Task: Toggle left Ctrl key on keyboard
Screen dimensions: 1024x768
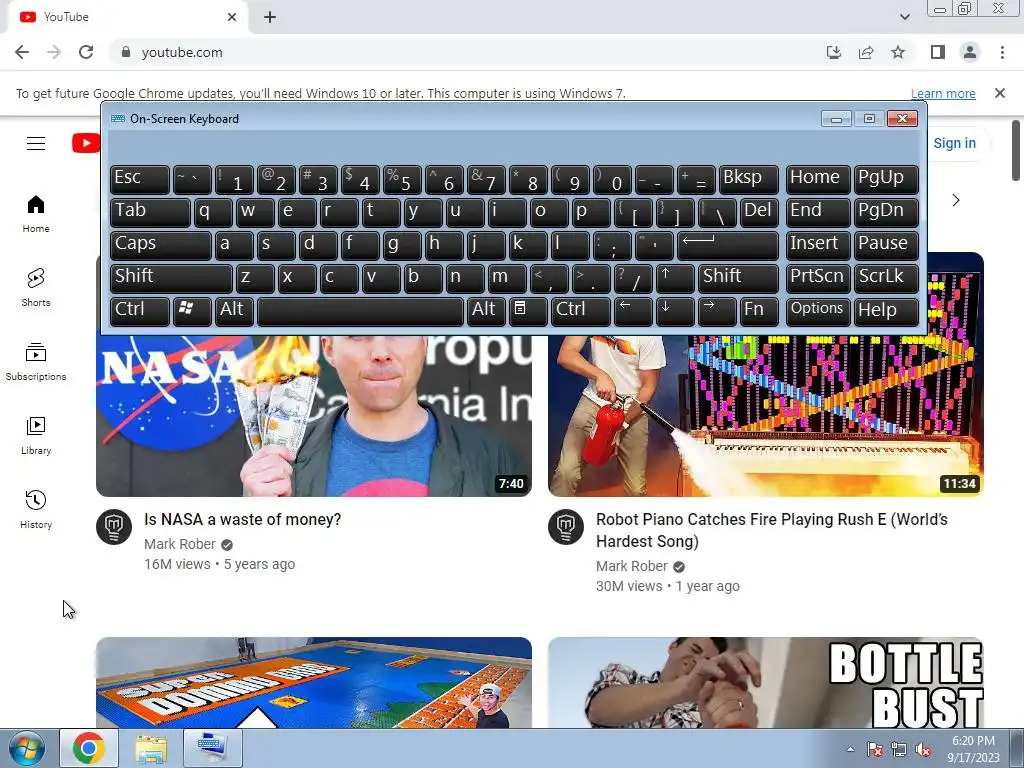Action: point(140,311)
